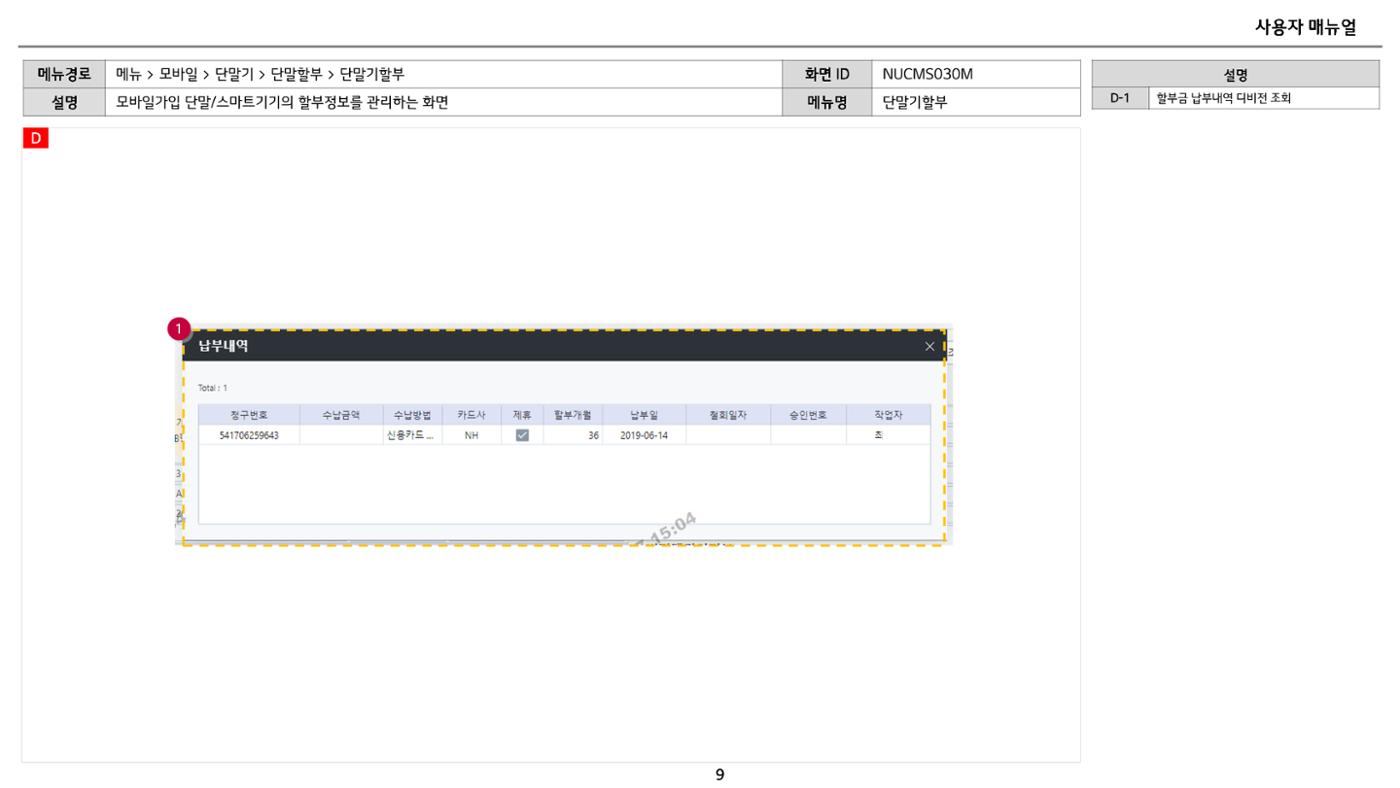Click the 제휴 column header
The image size is (1400, 788).
(x=522, y=415)
